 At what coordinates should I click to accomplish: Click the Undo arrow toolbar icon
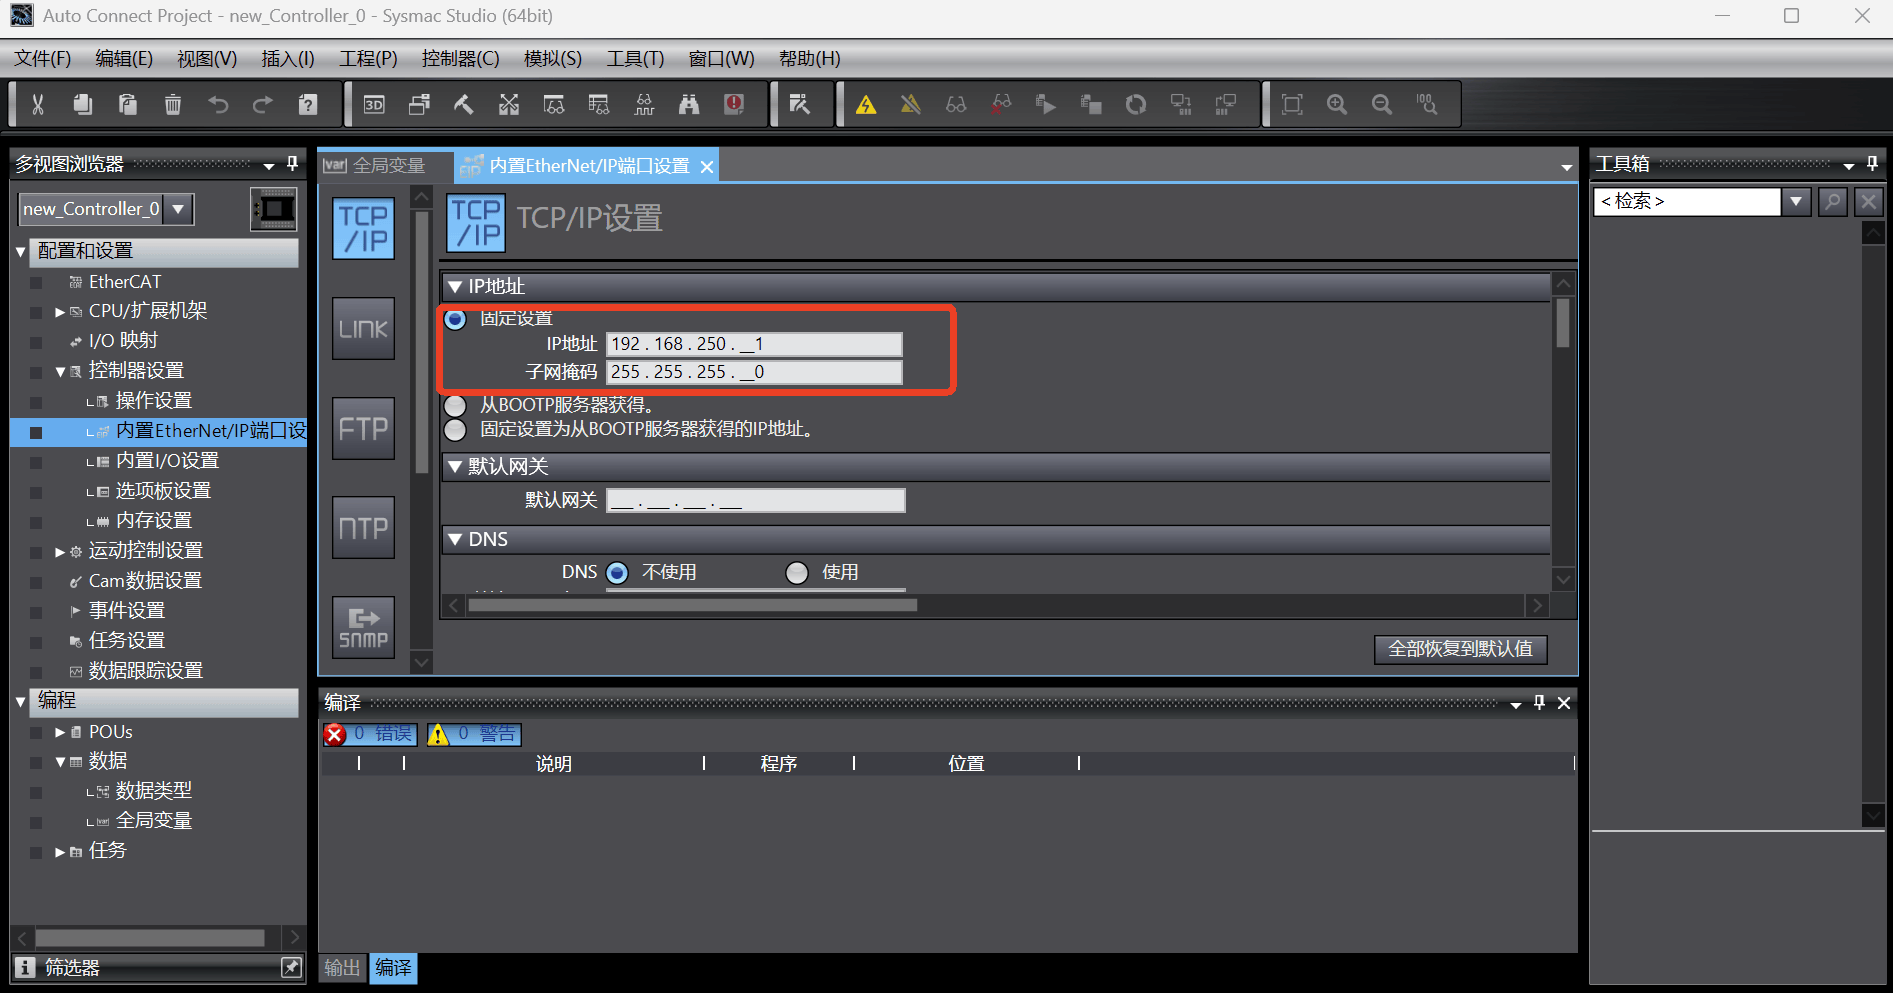coord(218,104)
